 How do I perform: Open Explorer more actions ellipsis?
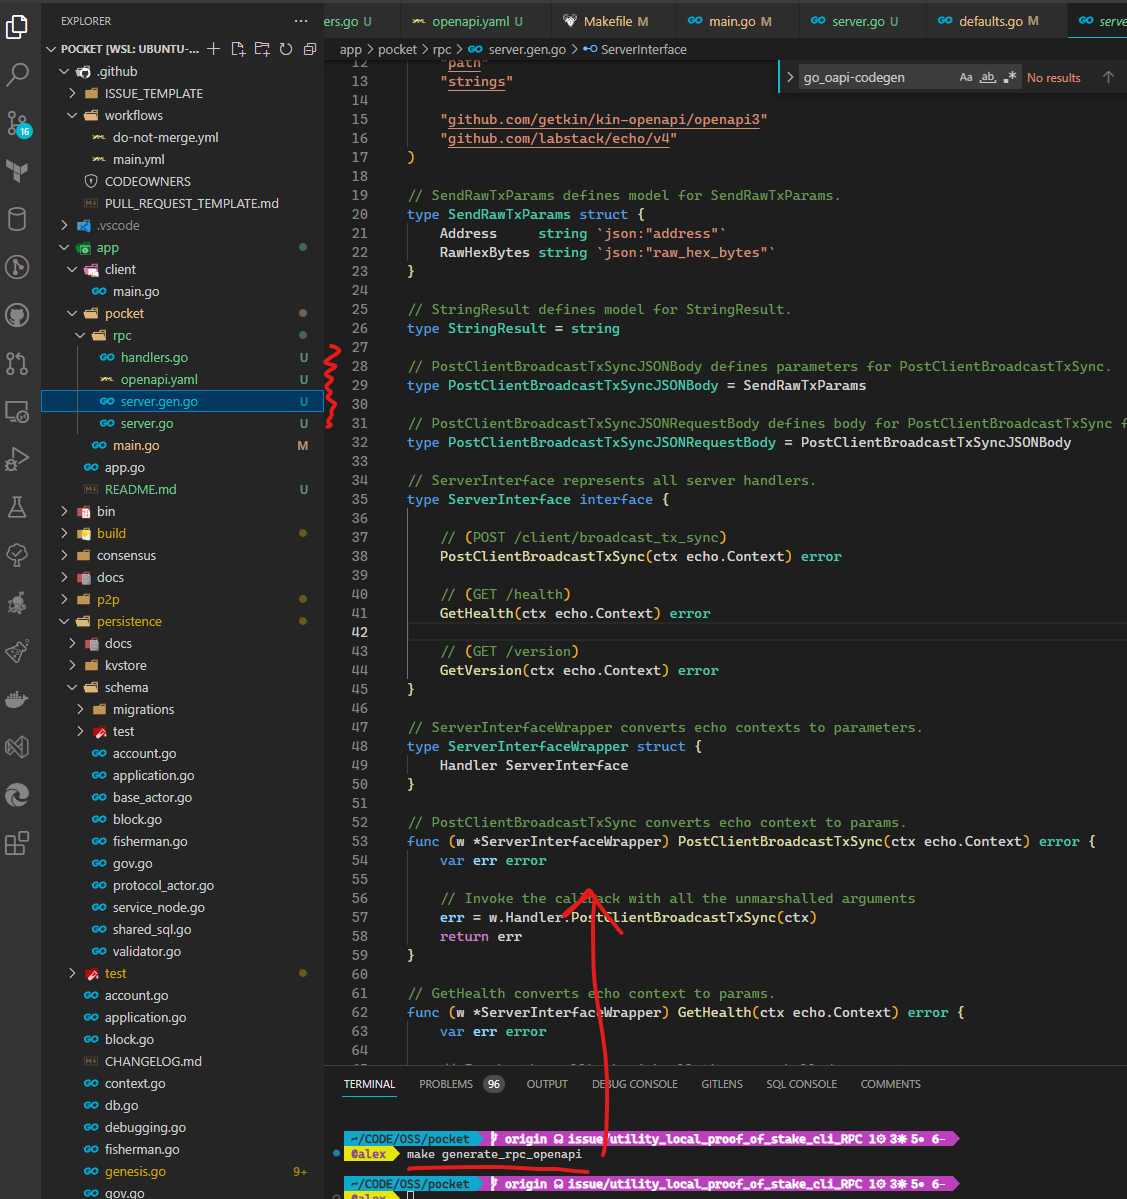click(x=301, y=21)
